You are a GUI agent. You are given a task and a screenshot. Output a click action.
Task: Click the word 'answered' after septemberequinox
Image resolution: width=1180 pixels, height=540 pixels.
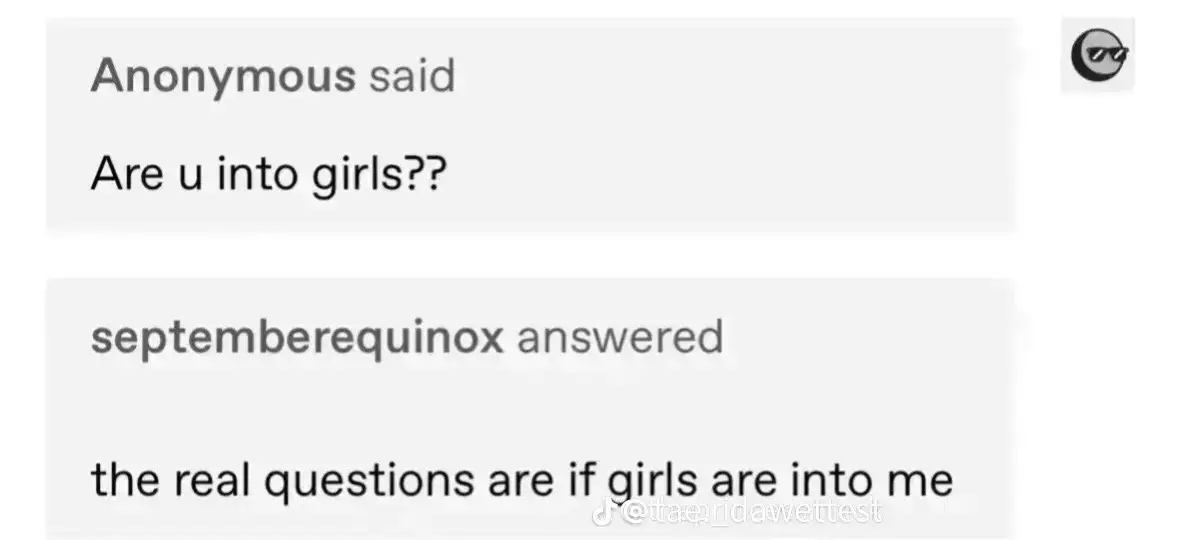[x=620, y=338]
